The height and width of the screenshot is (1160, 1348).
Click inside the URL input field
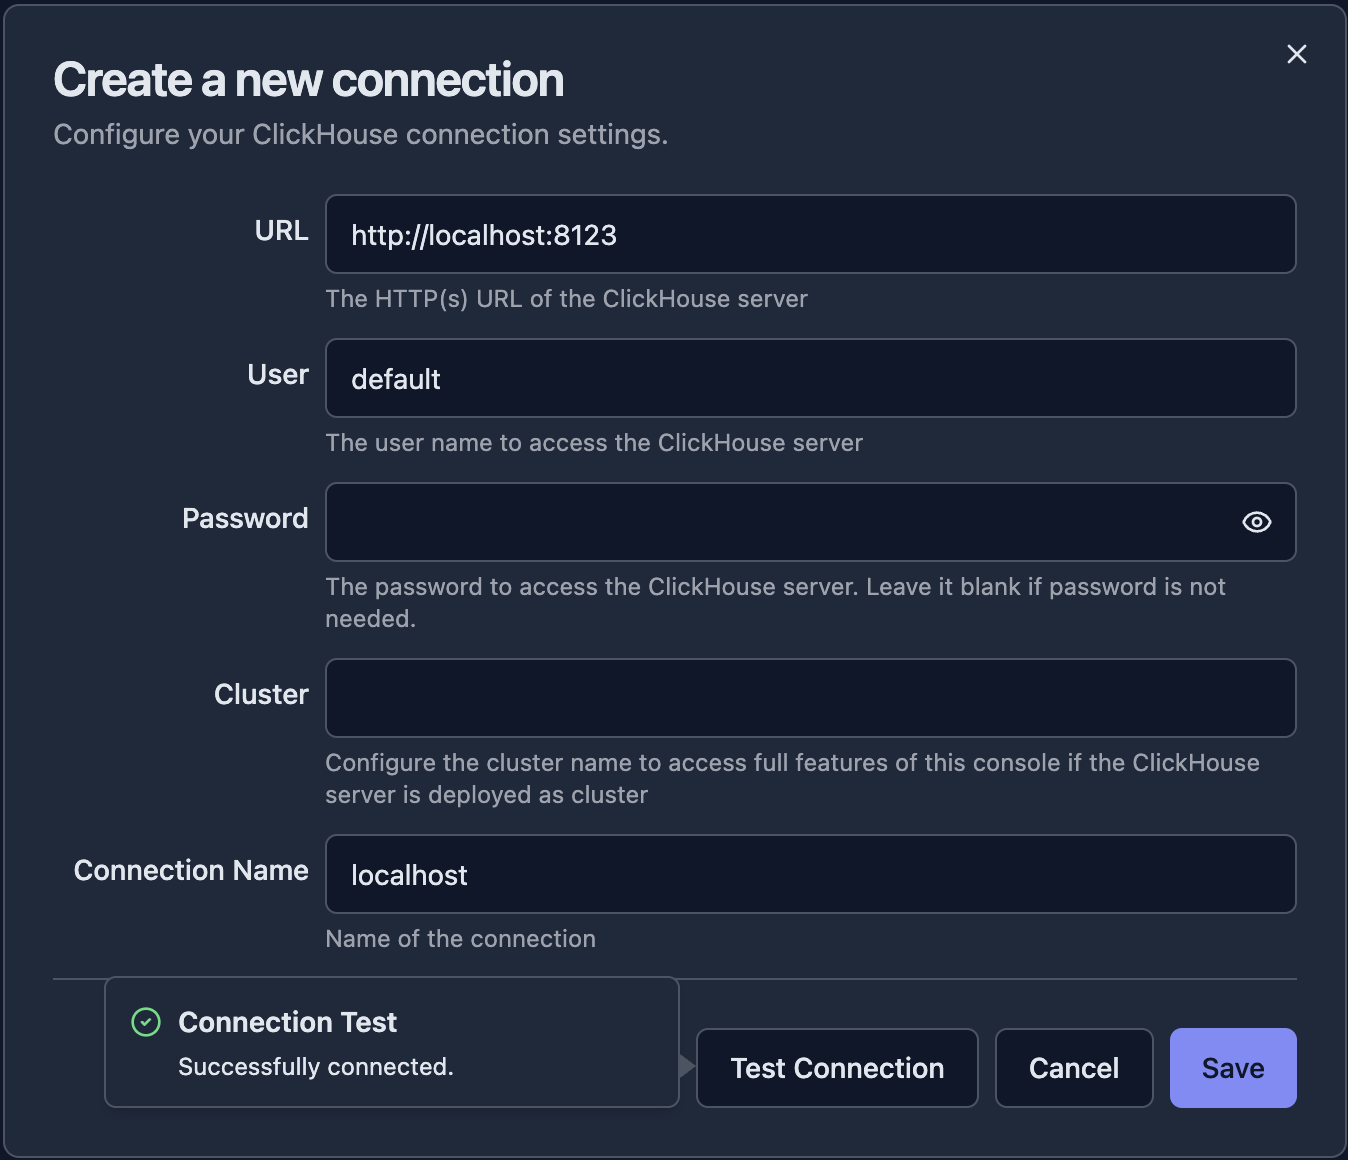point(810,234)
